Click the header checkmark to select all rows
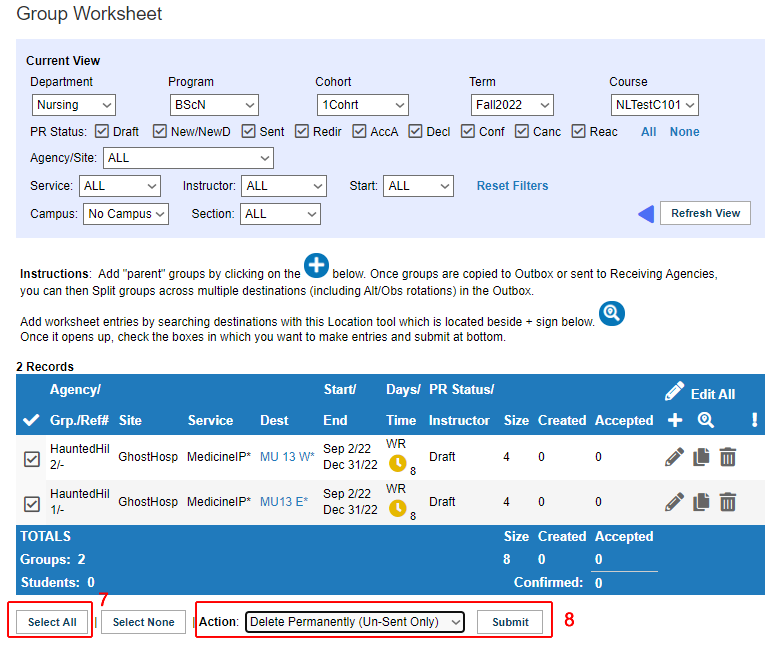Screen dimensions: 776x647 31,420
